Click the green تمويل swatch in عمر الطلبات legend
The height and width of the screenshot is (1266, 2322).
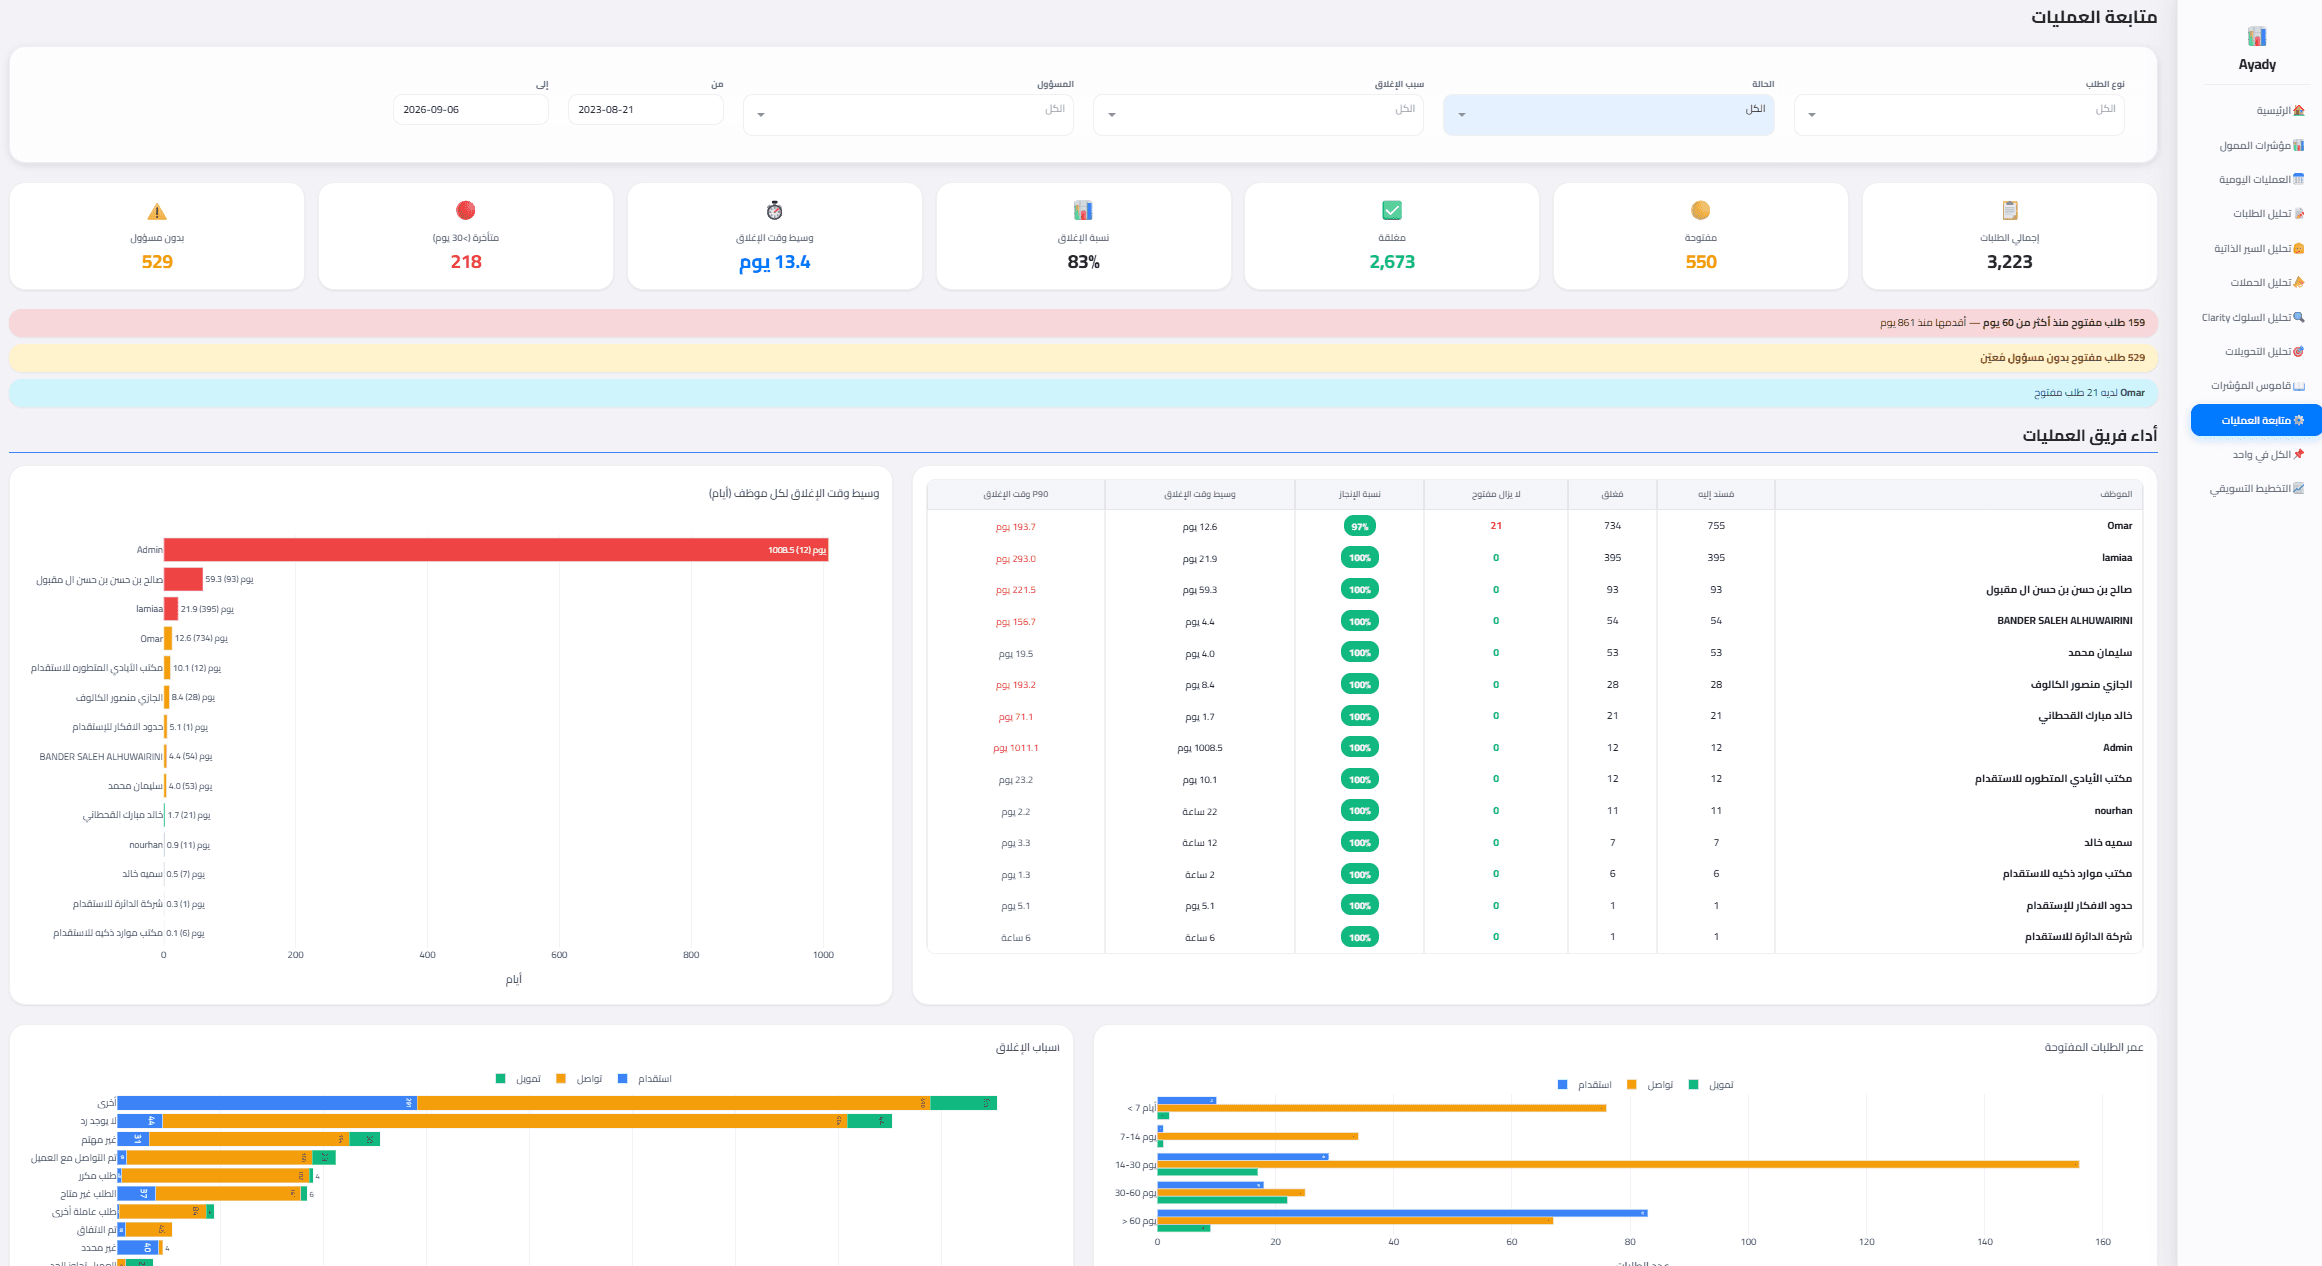pos(1693,1085)
